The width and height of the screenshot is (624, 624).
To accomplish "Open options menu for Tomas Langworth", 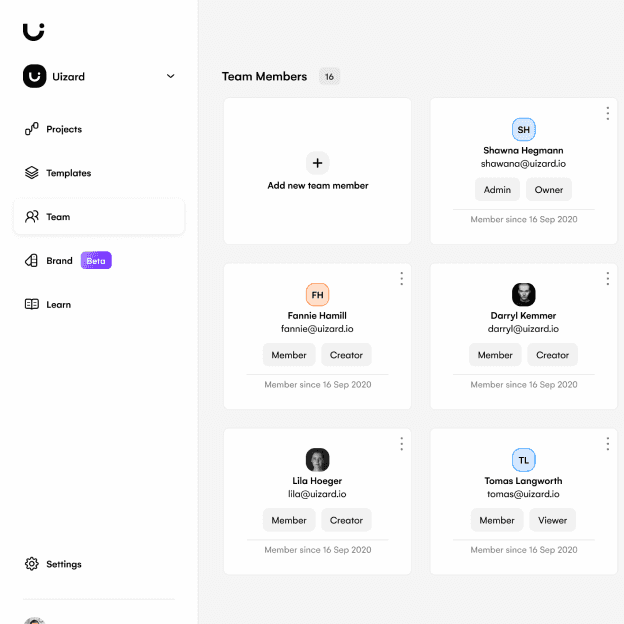I will (x=607, y=444).
